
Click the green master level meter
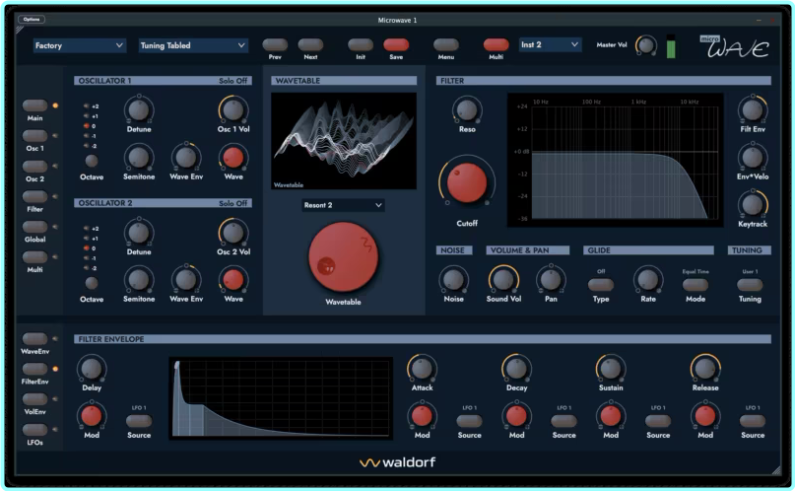tap(671, 49)
